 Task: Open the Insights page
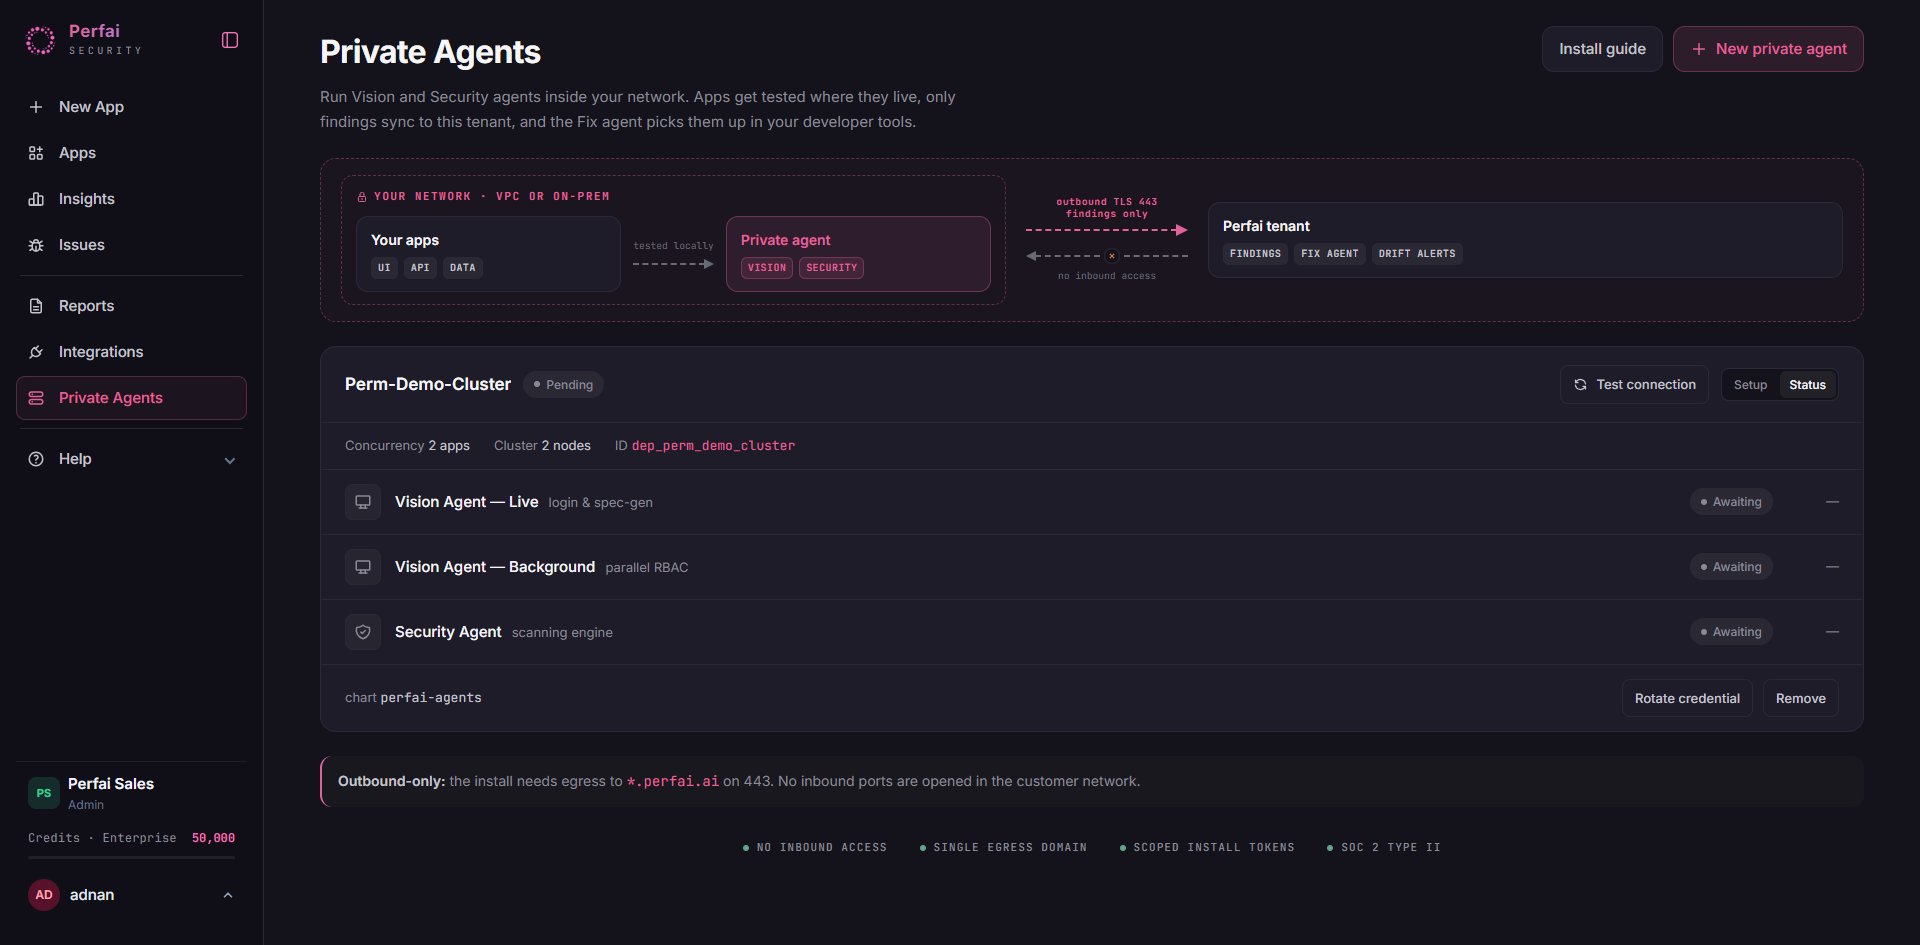(131, 199)
